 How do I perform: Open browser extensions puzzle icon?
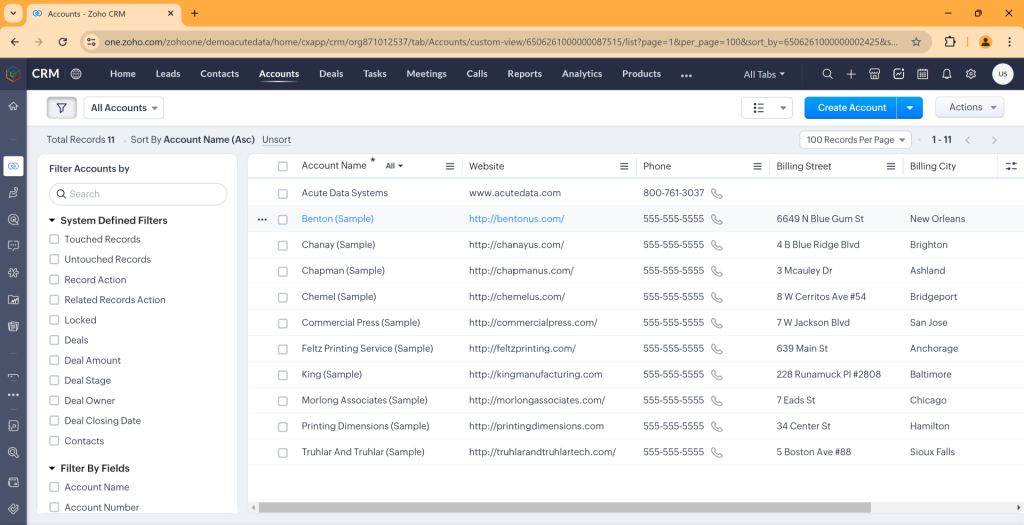(x=950, y=42)
